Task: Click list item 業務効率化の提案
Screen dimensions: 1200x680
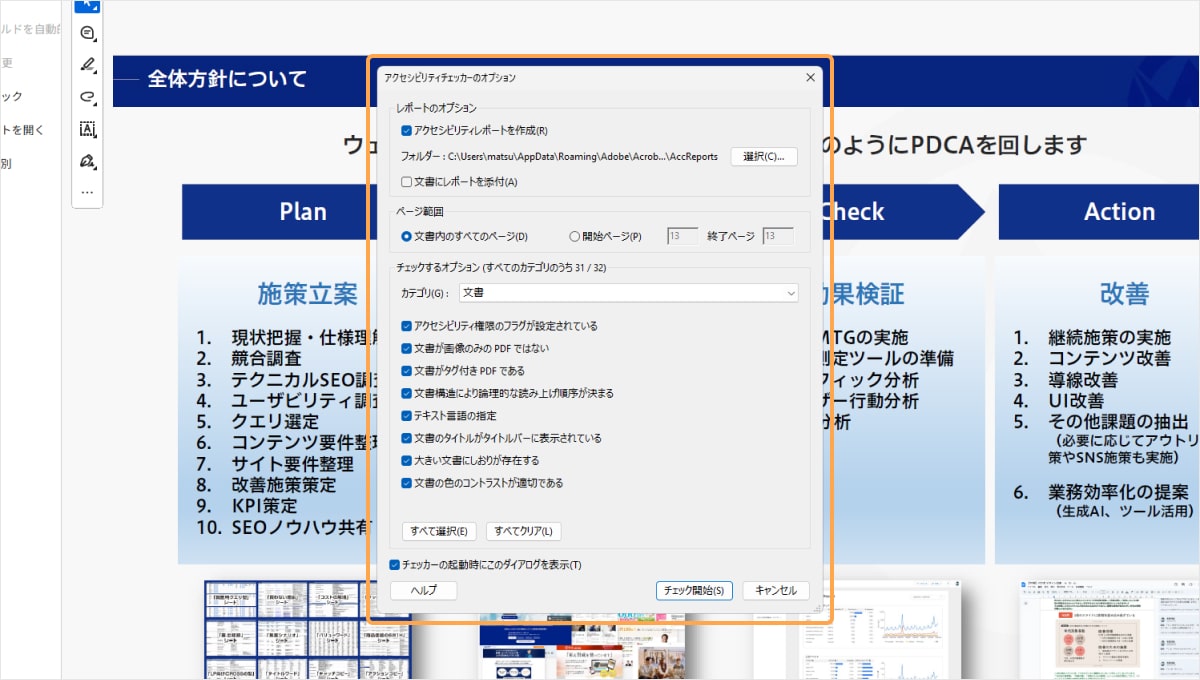Action: click(1118, 491)
